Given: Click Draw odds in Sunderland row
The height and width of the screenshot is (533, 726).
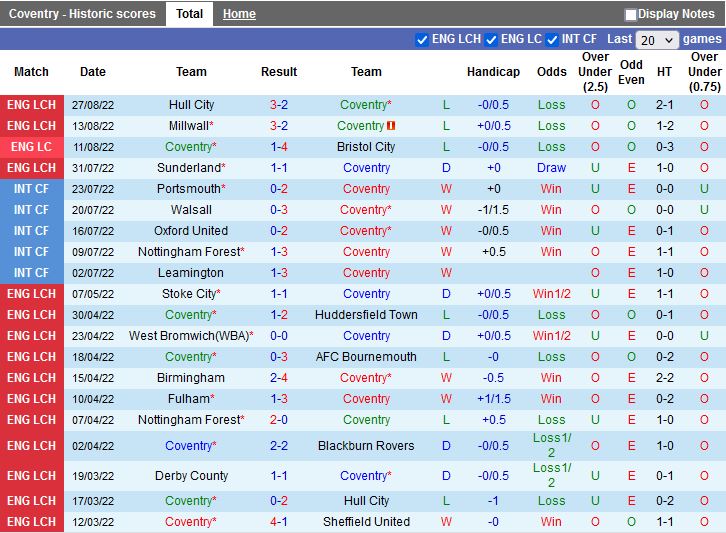Looking at the screenshot, I should pos(551,168).
